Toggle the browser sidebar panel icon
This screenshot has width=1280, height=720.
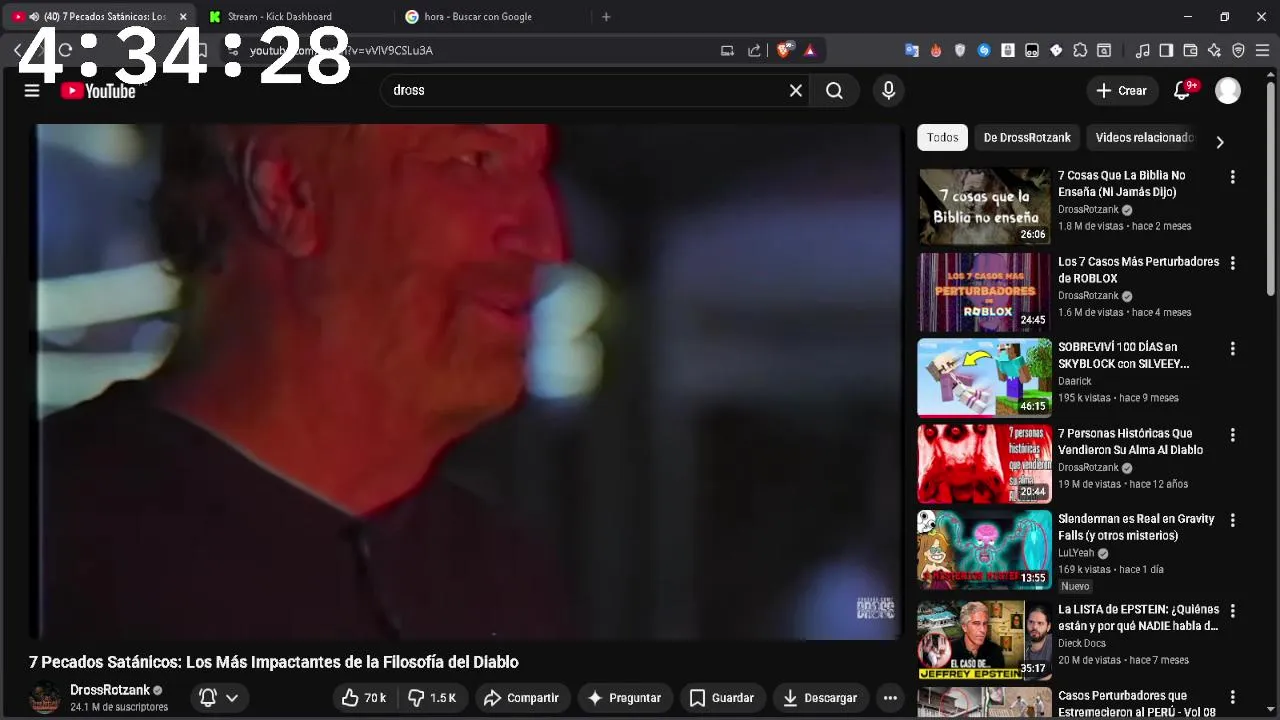click(1166, 50)
